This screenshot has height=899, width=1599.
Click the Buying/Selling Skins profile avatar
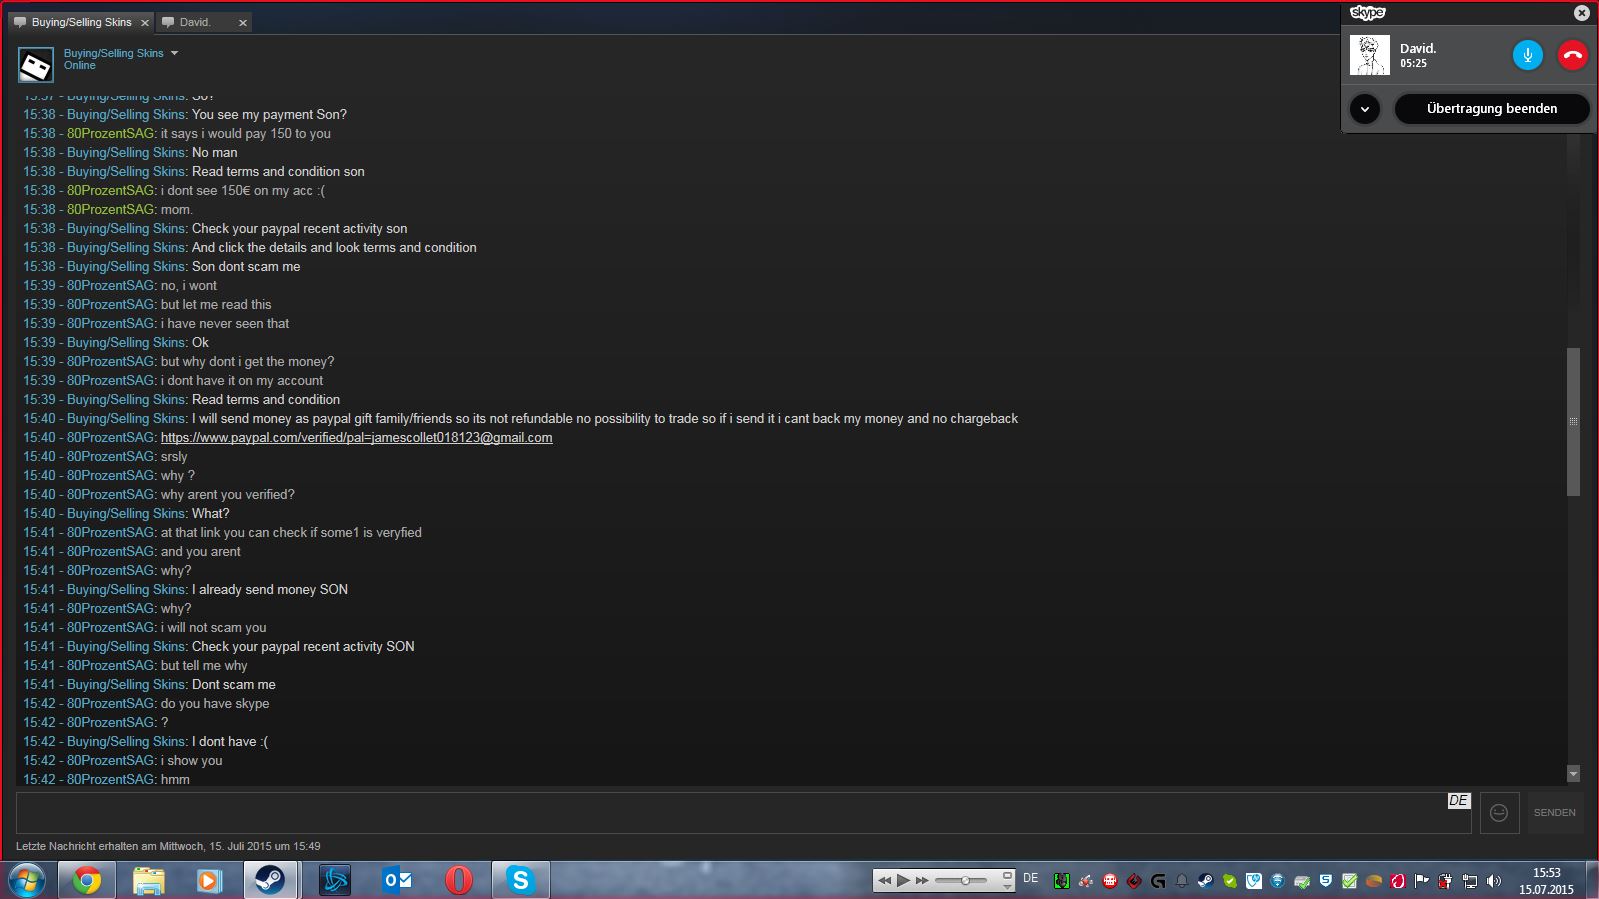click(x=36, y=66)
